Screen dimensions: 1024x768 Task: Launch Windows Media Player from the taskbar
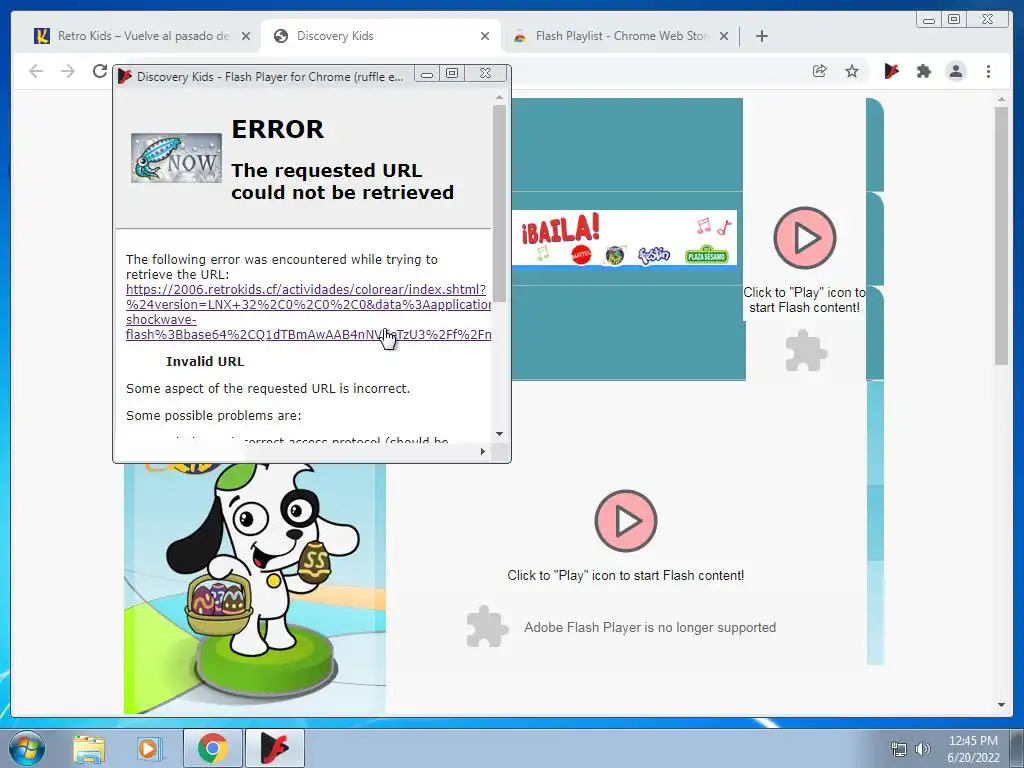[148, 749]
